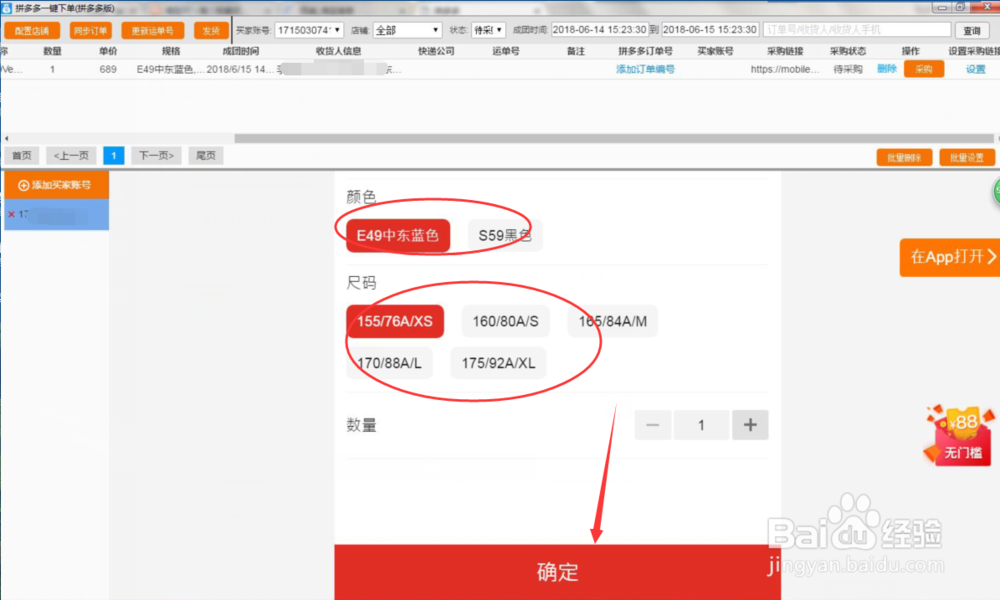
Task: Click the 采购状态 column header
Action: (848, 51)
